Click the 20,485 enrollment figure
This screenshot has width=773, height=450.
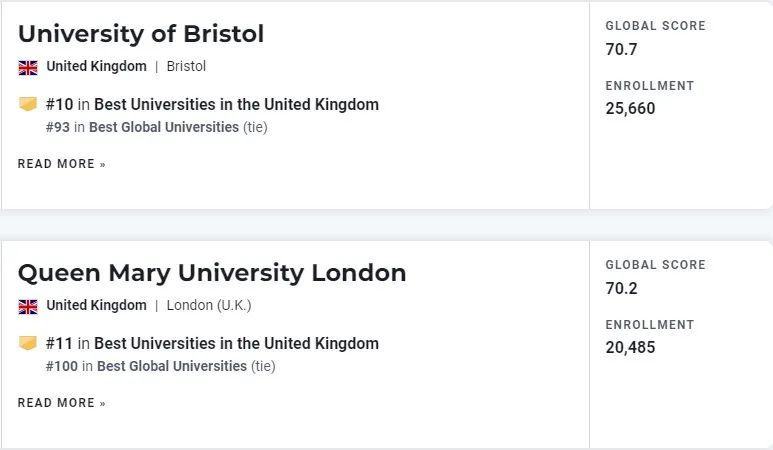pyautogui.click(x=631, y=347)
